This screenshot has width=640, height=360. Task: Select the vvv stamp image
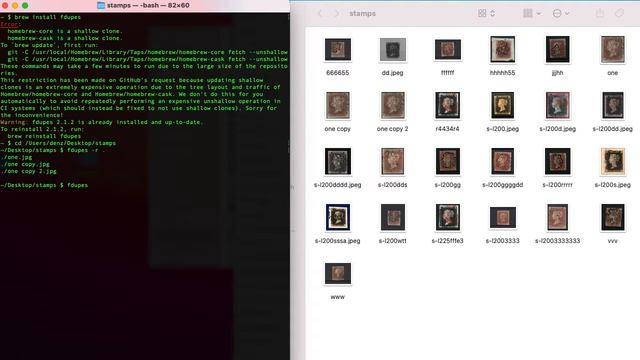pyautogui.click(x=613, y=217)
